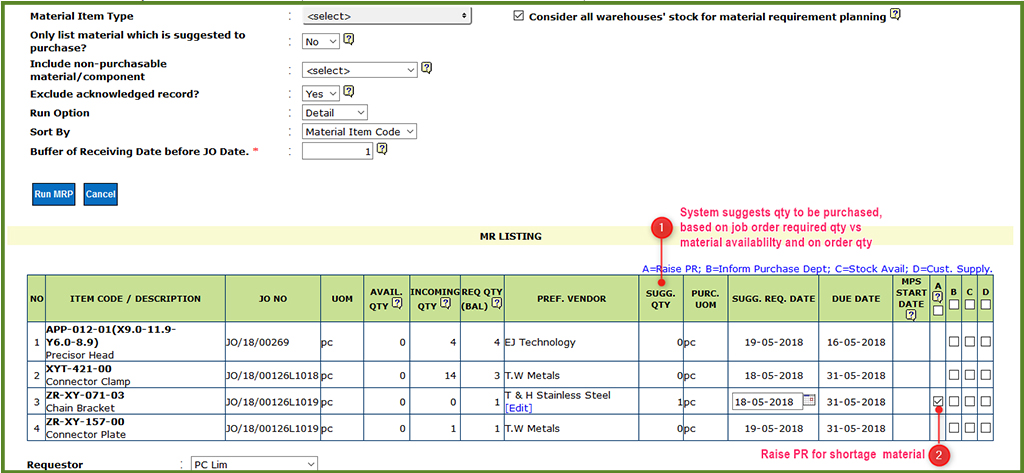Image resolution: width=1024 pixels, height=473 pixels.
Task: Tick the select-all checkbox in column A header
Action: click(938, 310)
